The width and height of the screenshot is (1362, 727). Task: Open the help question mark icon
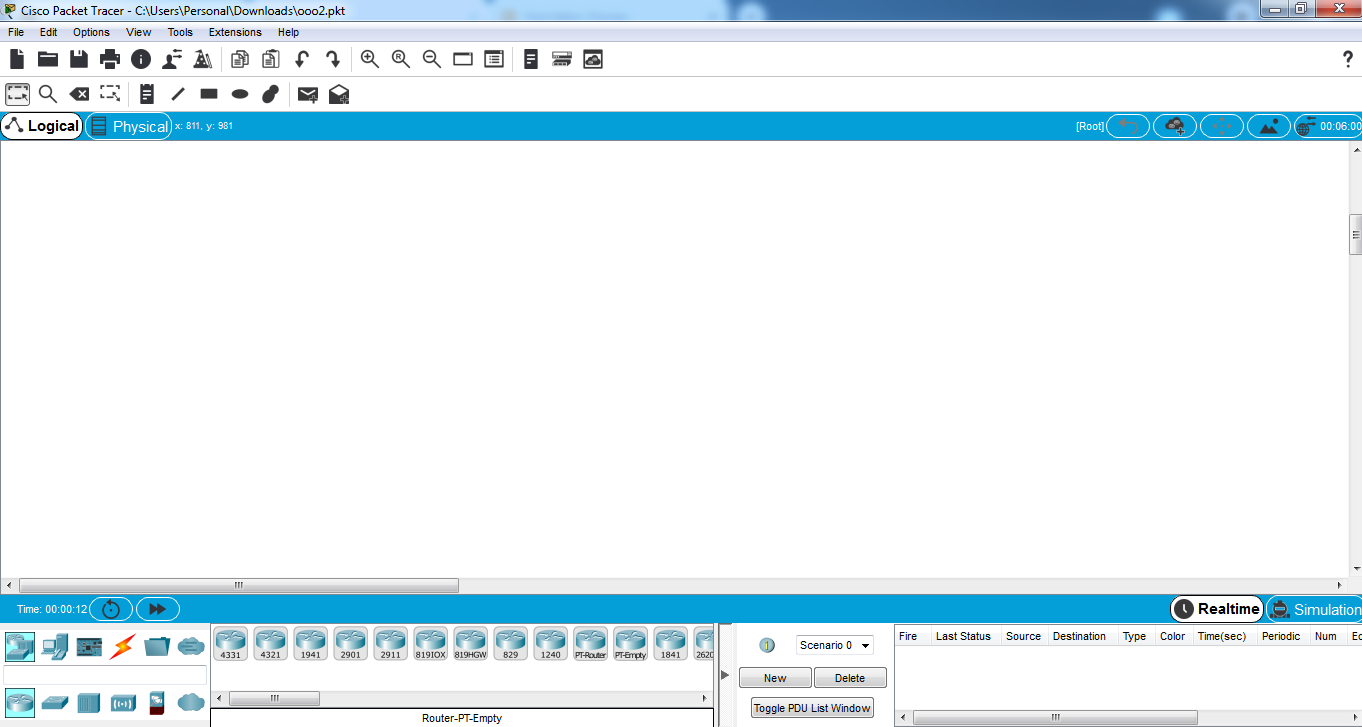tap(1347, 59)
